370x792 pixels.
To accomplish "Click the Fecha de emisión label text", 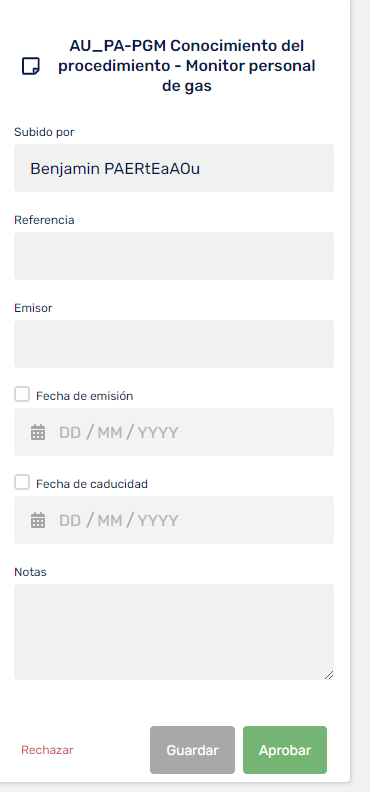I will coord(85,396).
